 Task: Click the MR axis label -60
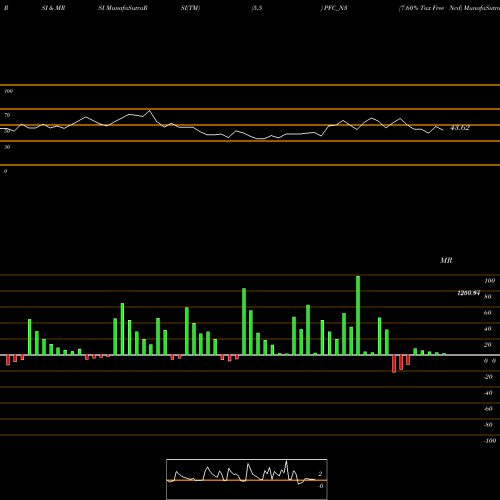coord(488,409)
